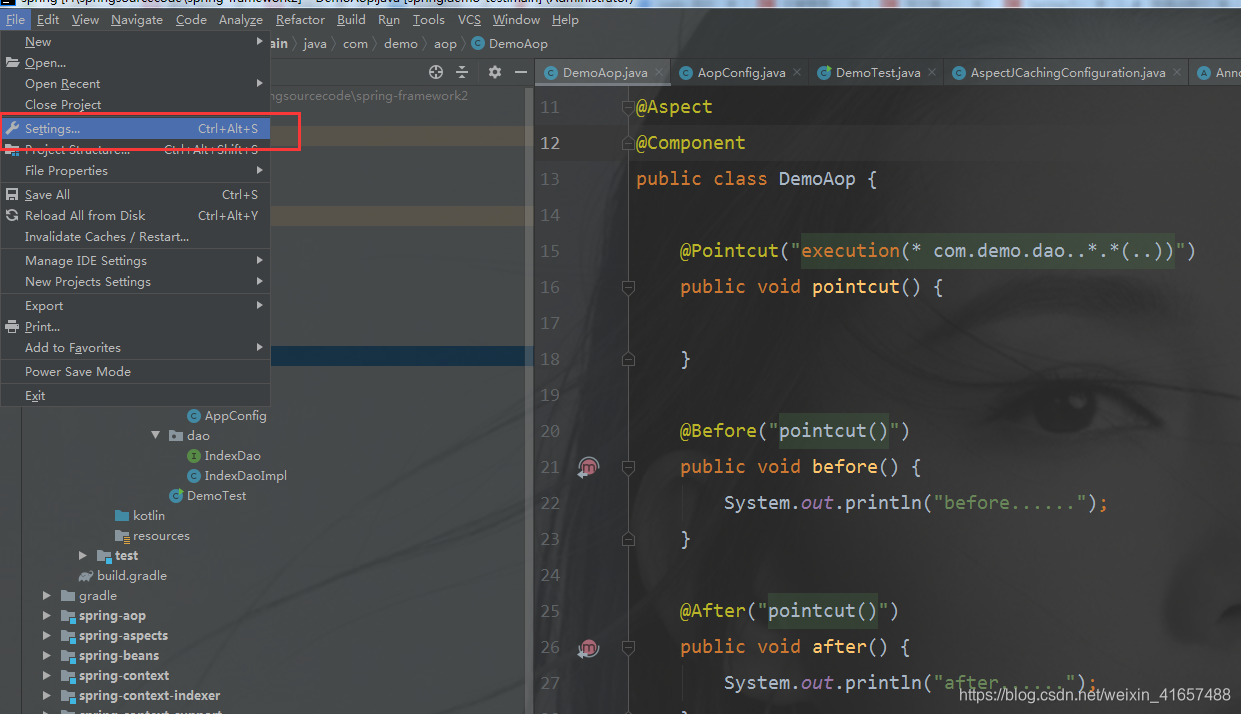Toggle Power Save Mode
Screen dimensions: 1241x714
click(135, 372)
